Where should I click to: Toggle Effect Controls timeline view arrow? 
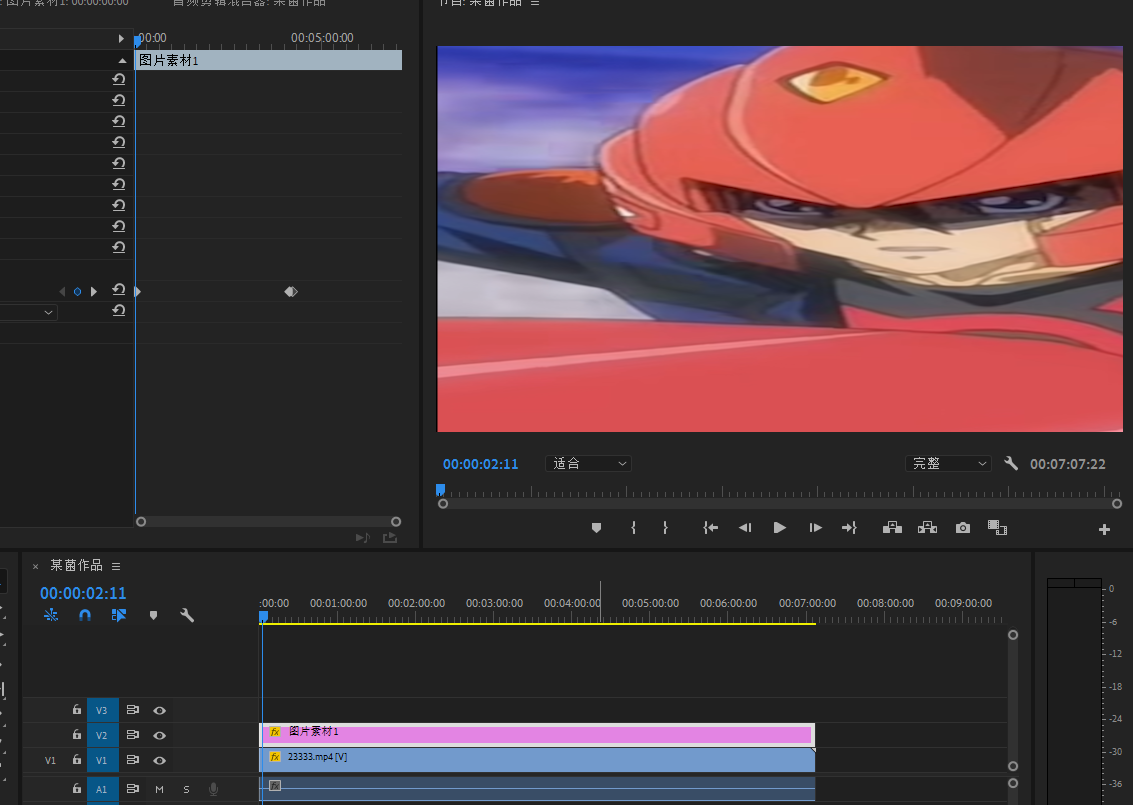click(x=121, y=38)
